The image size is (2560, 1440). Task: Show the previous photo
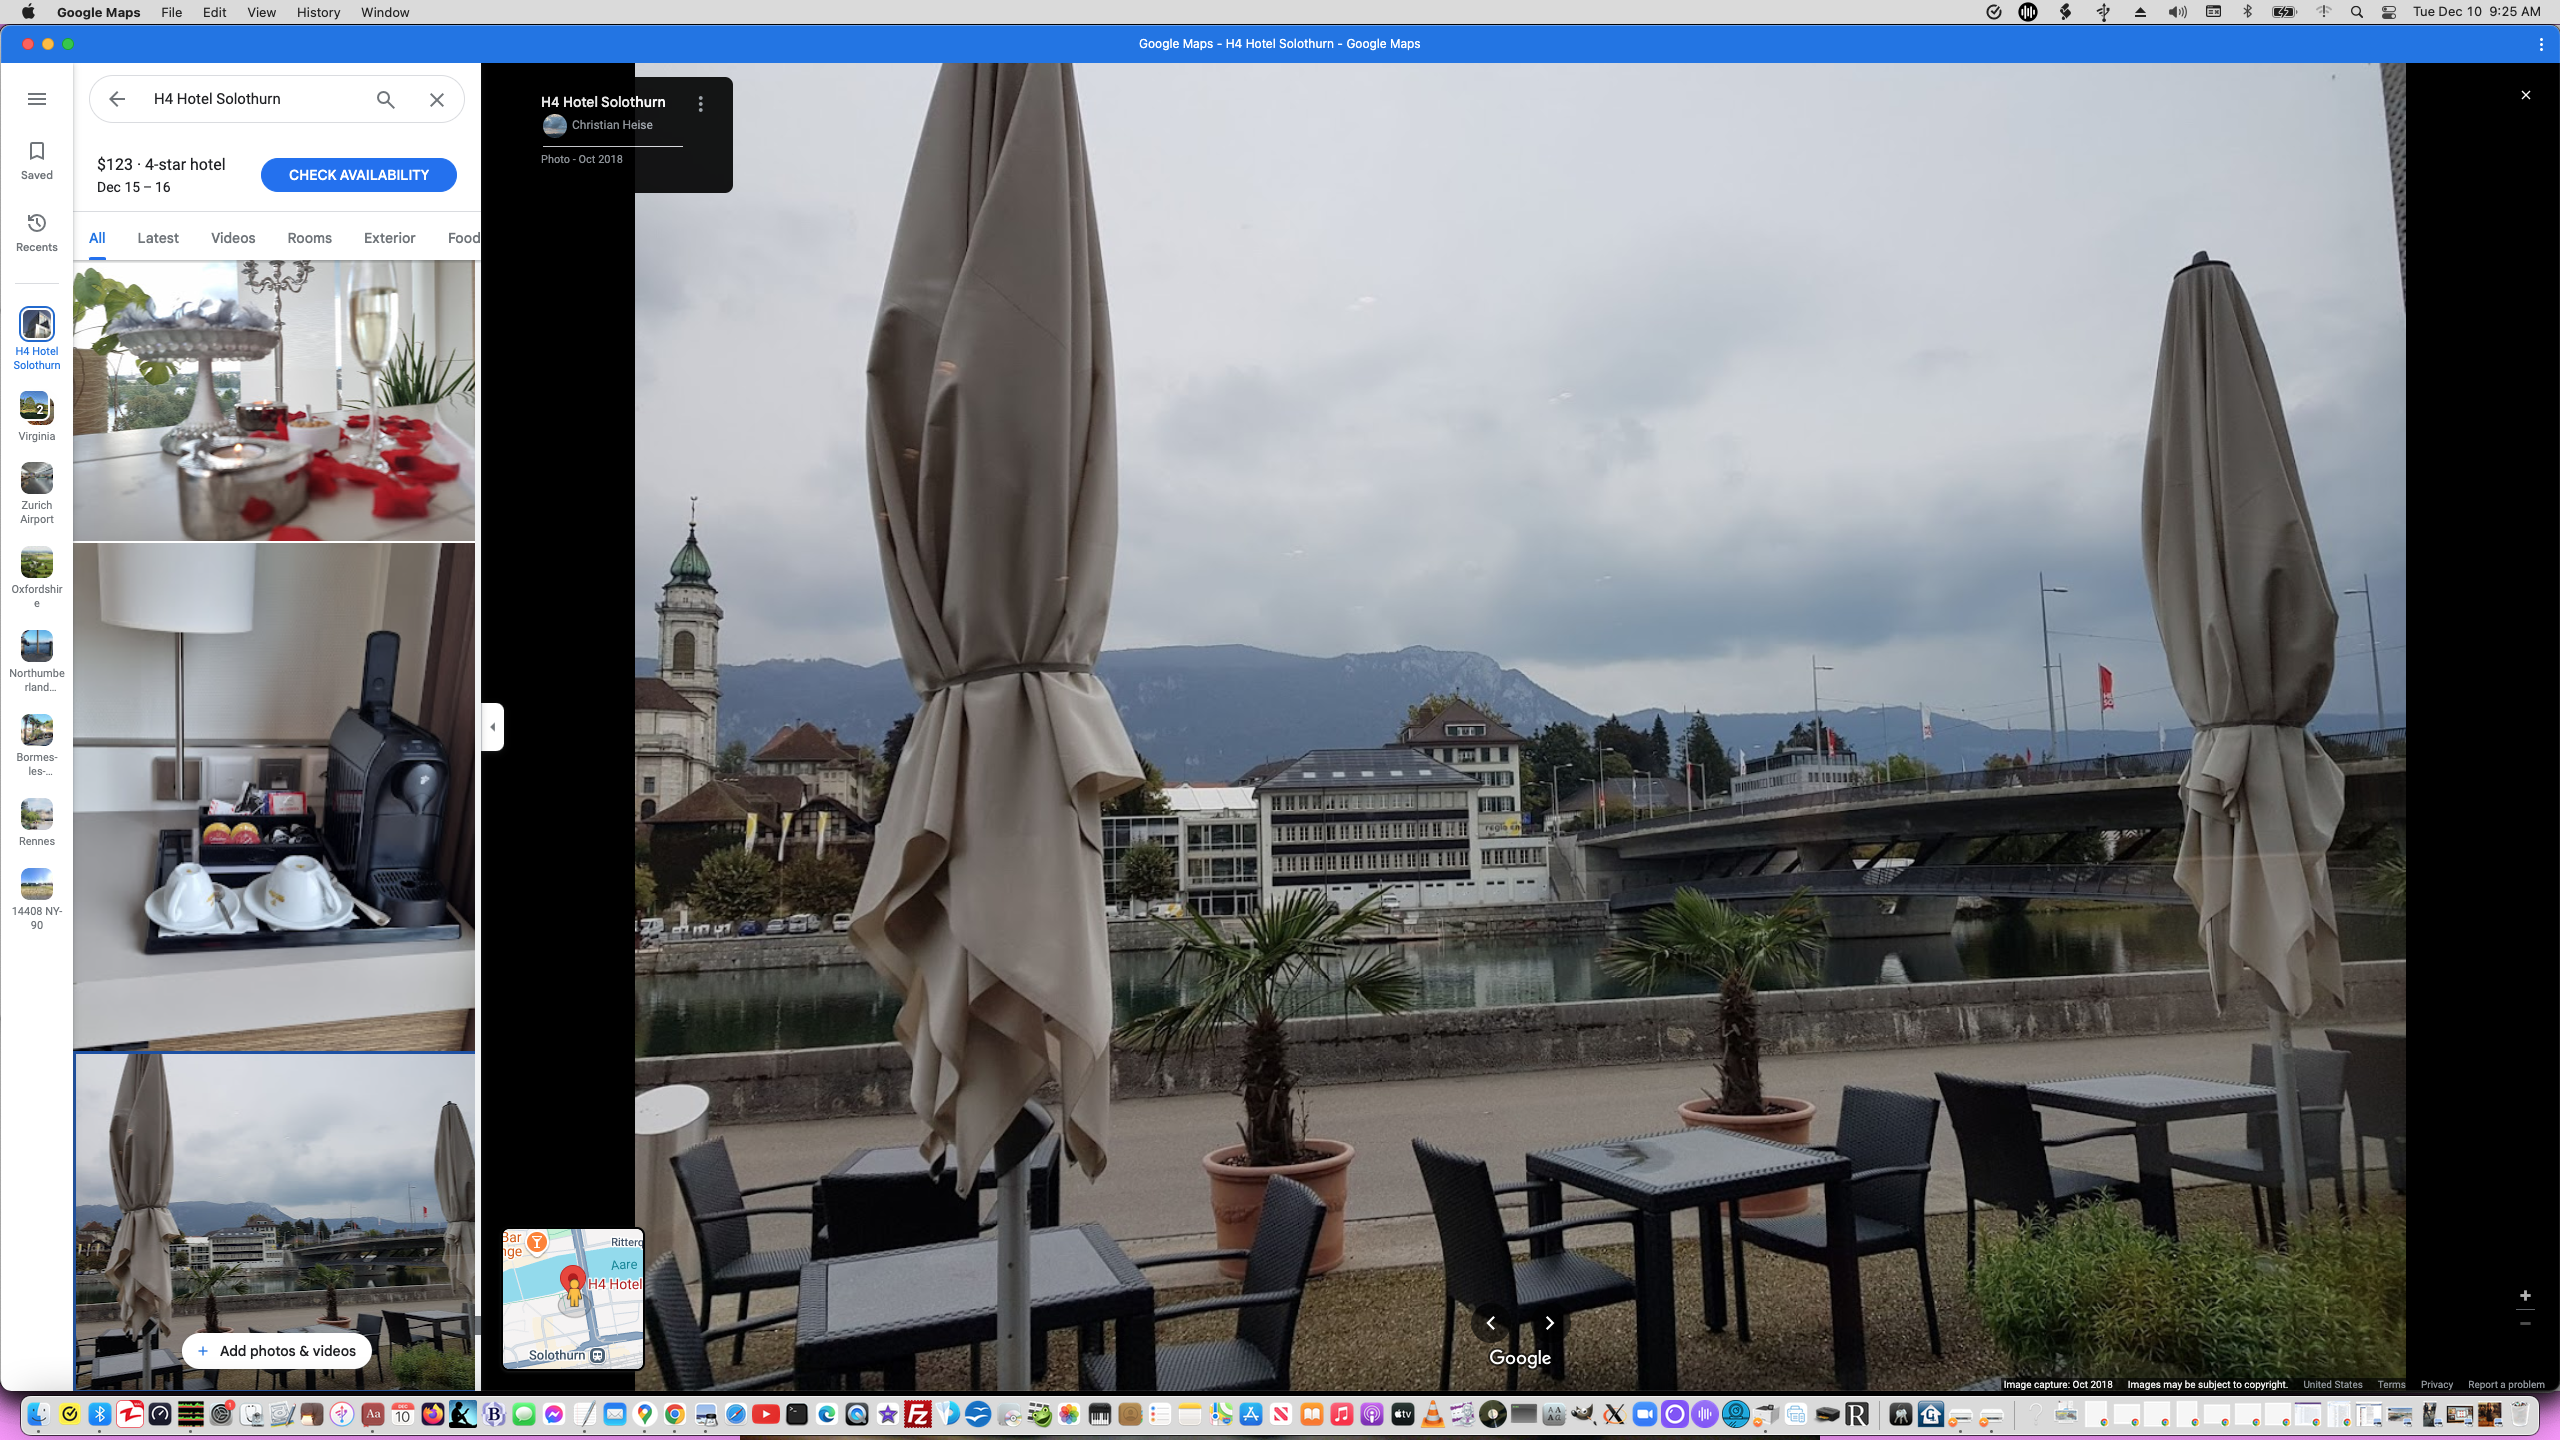(x=1491, y=1323)
